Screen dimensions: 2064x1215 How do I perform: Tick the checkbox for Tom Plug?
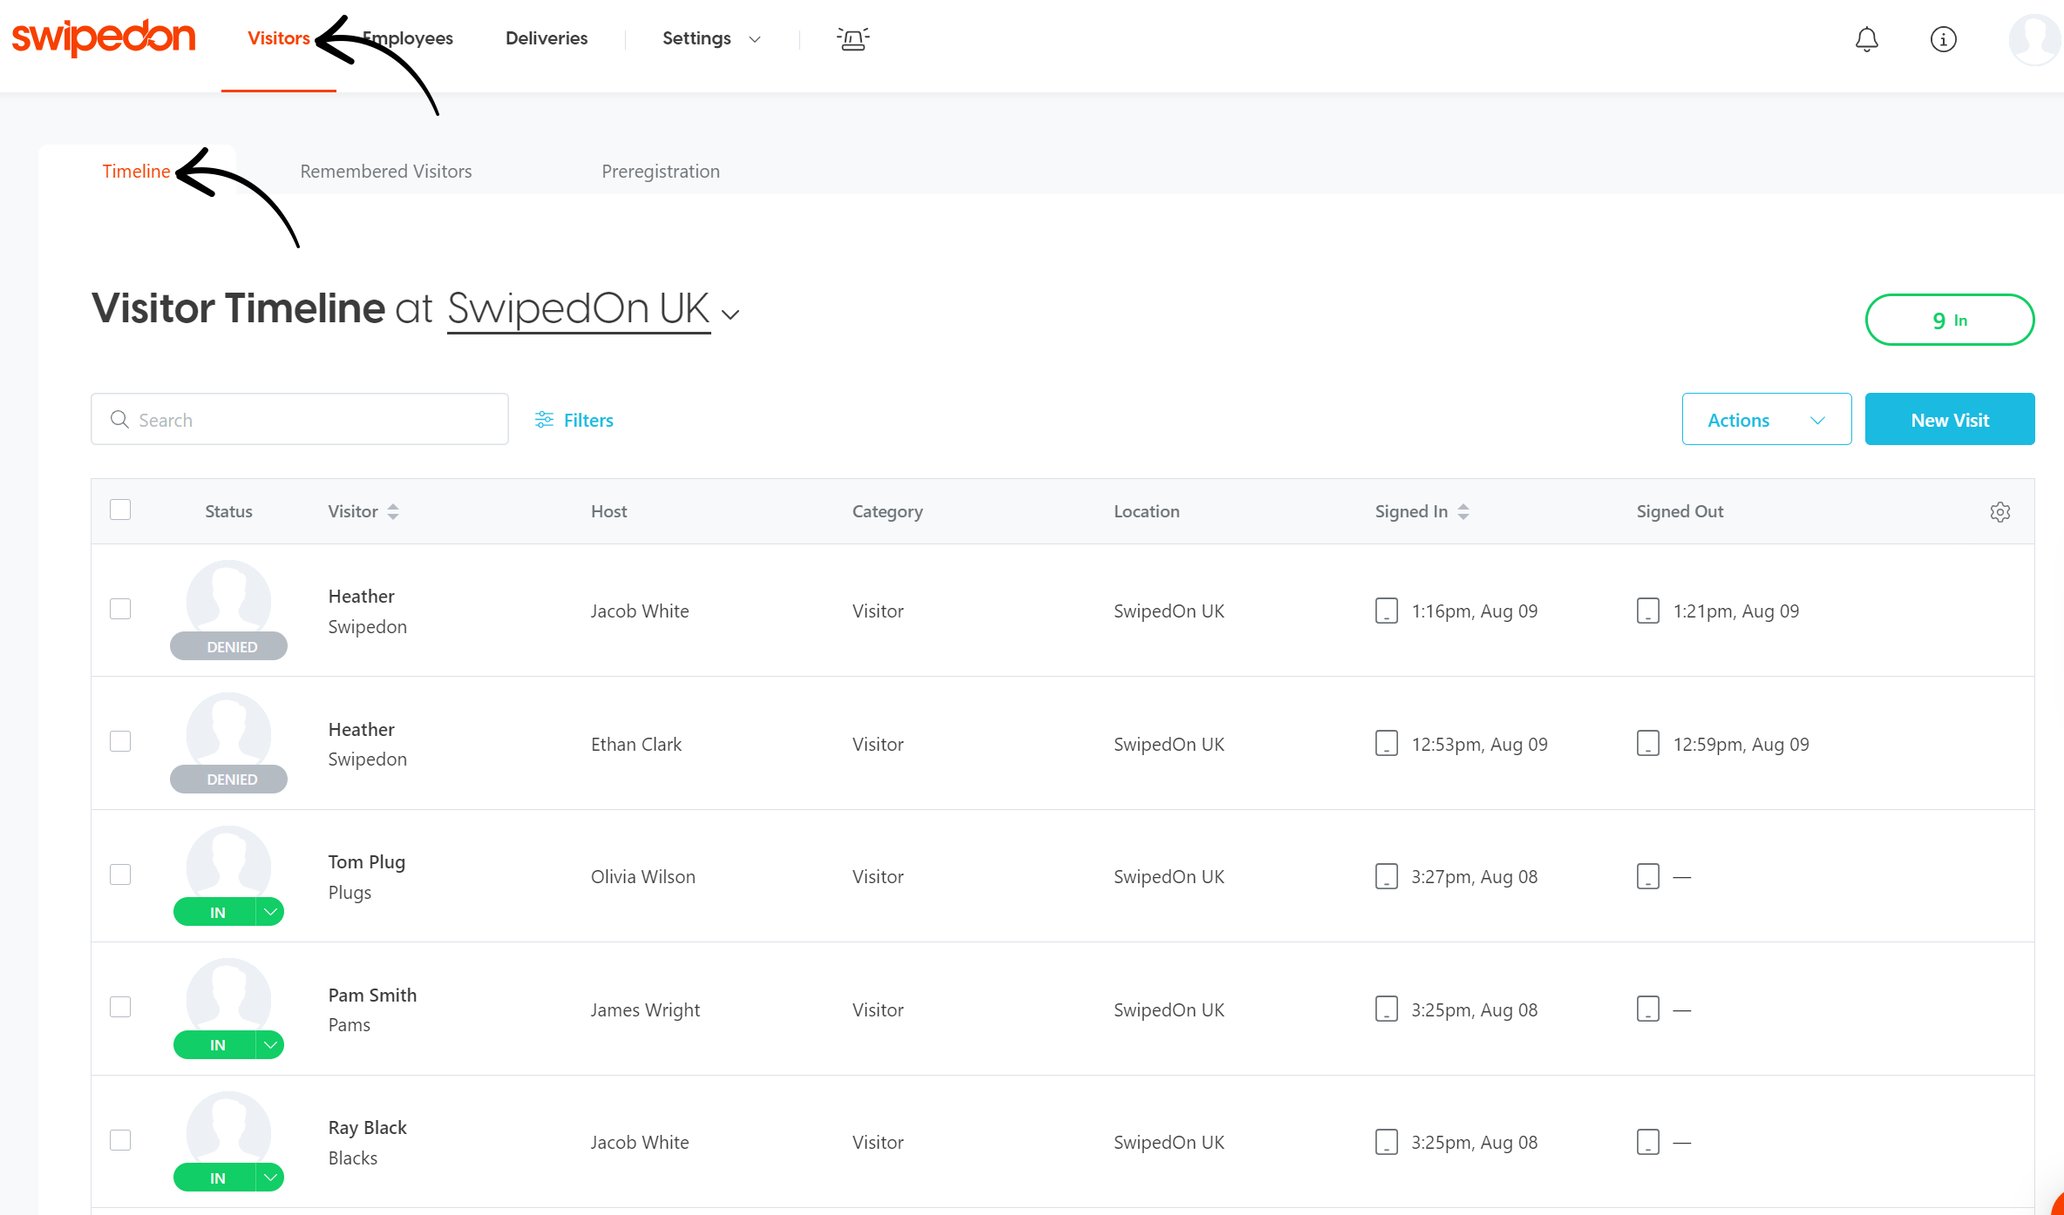(120, 875)
